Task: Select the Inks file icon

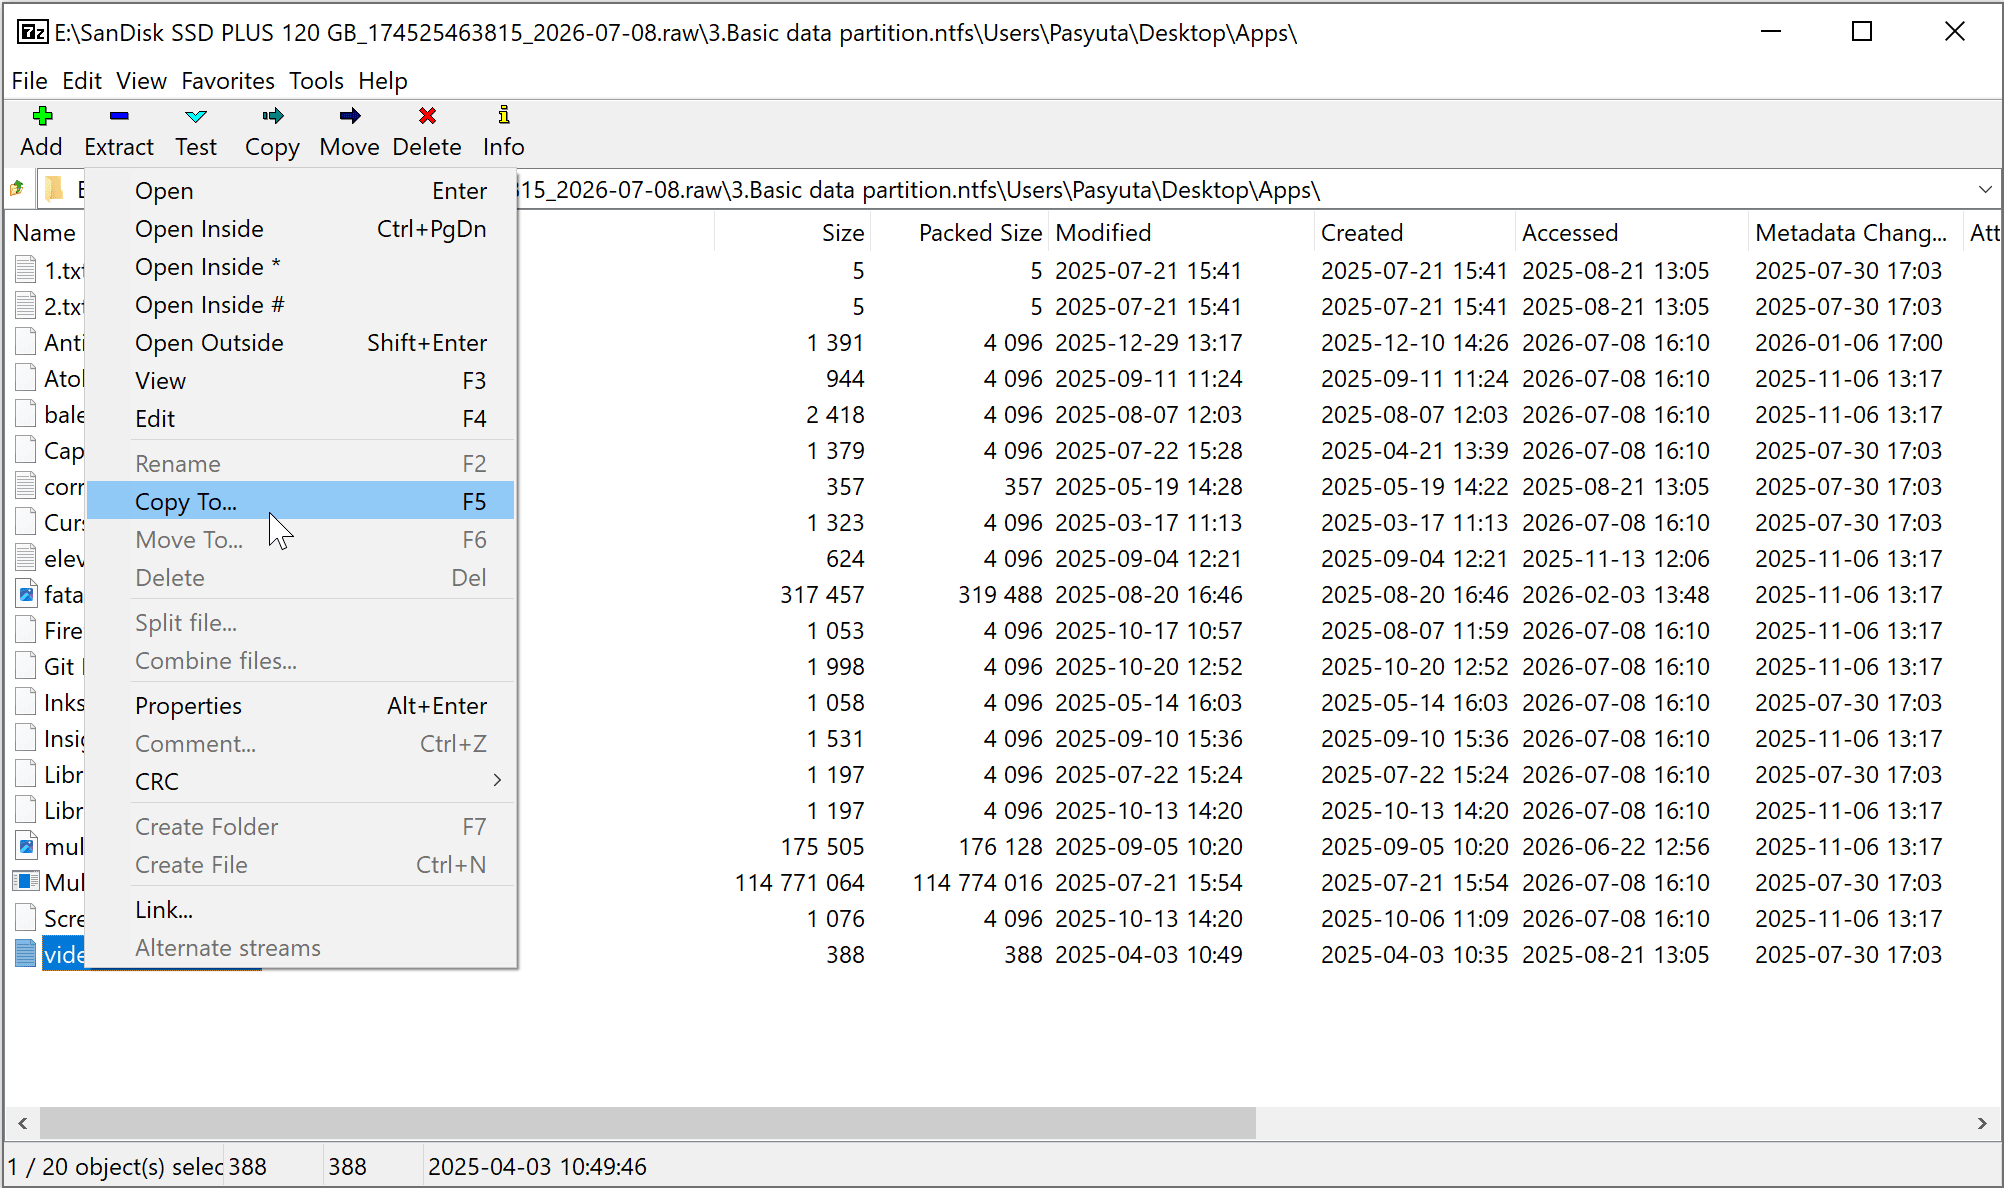Action: click(x=26, y=702)
